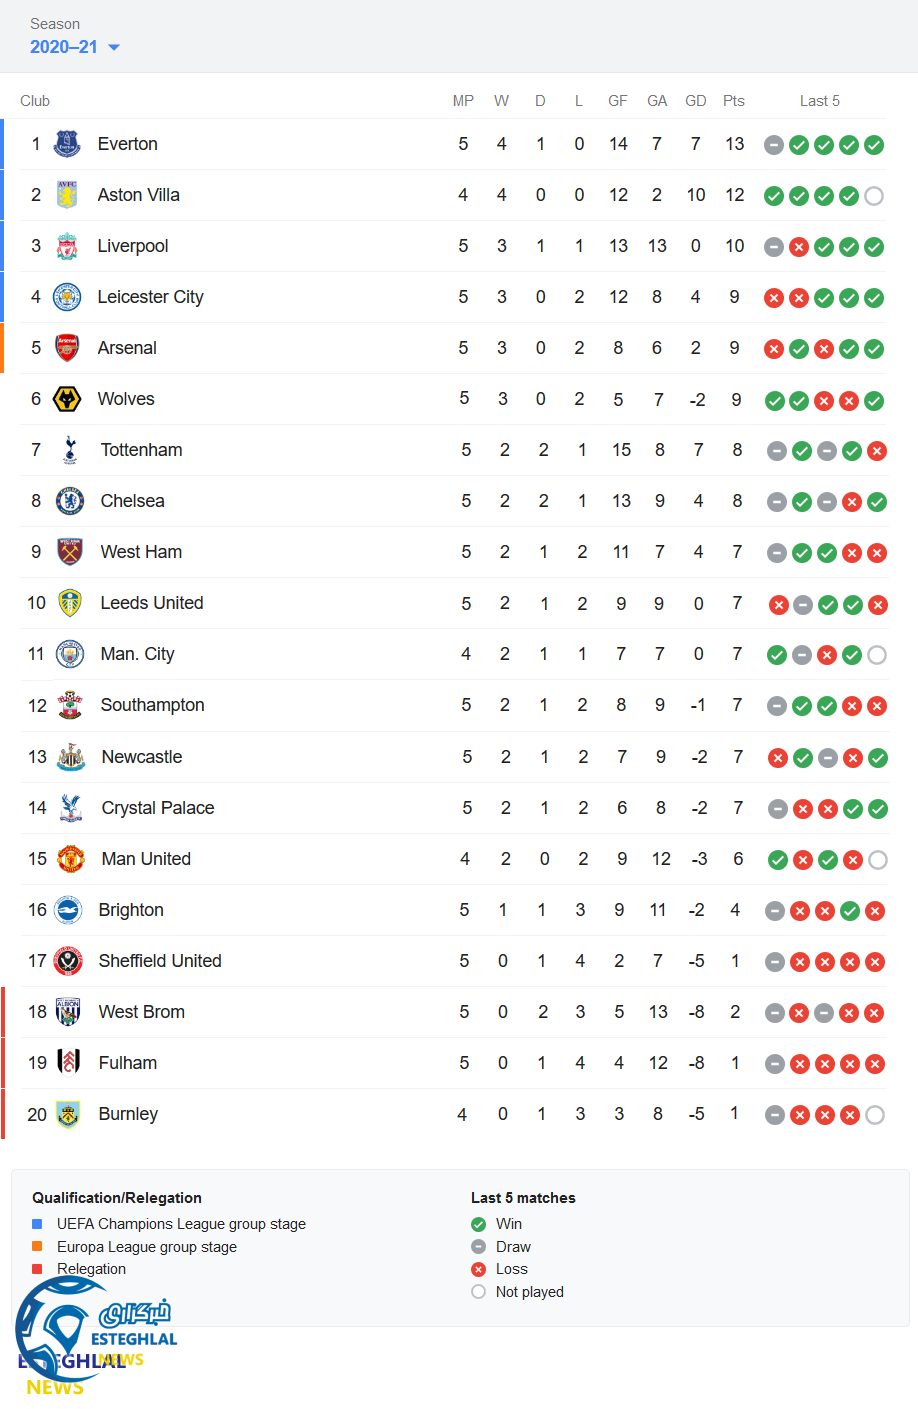This screenshot has width=918, height=1409.
Task: Click the Last 5 column header
Action: point(819,101)
